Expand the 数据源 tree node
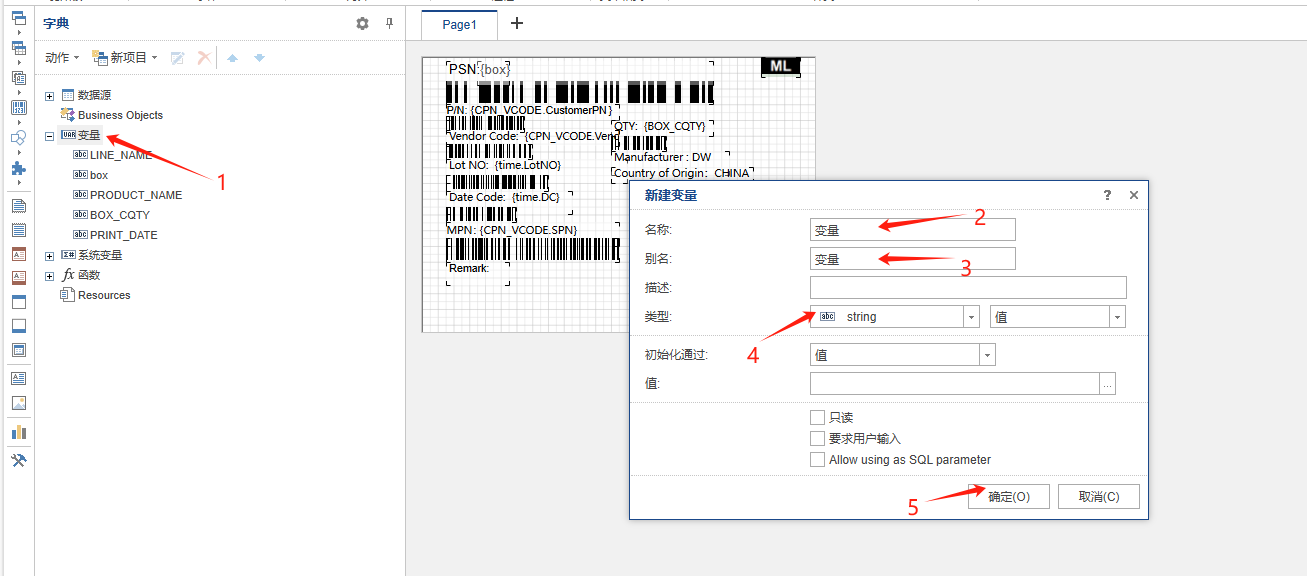The height and width of the screenshot is (576, 1307). tap(50, 96)
